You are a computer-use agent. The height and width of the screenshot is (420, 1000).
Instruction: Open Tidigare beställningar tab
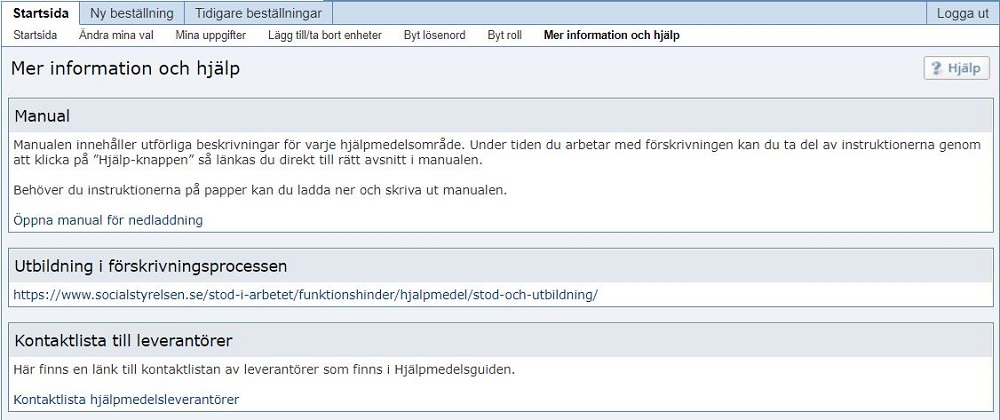[x=258, y=13]
